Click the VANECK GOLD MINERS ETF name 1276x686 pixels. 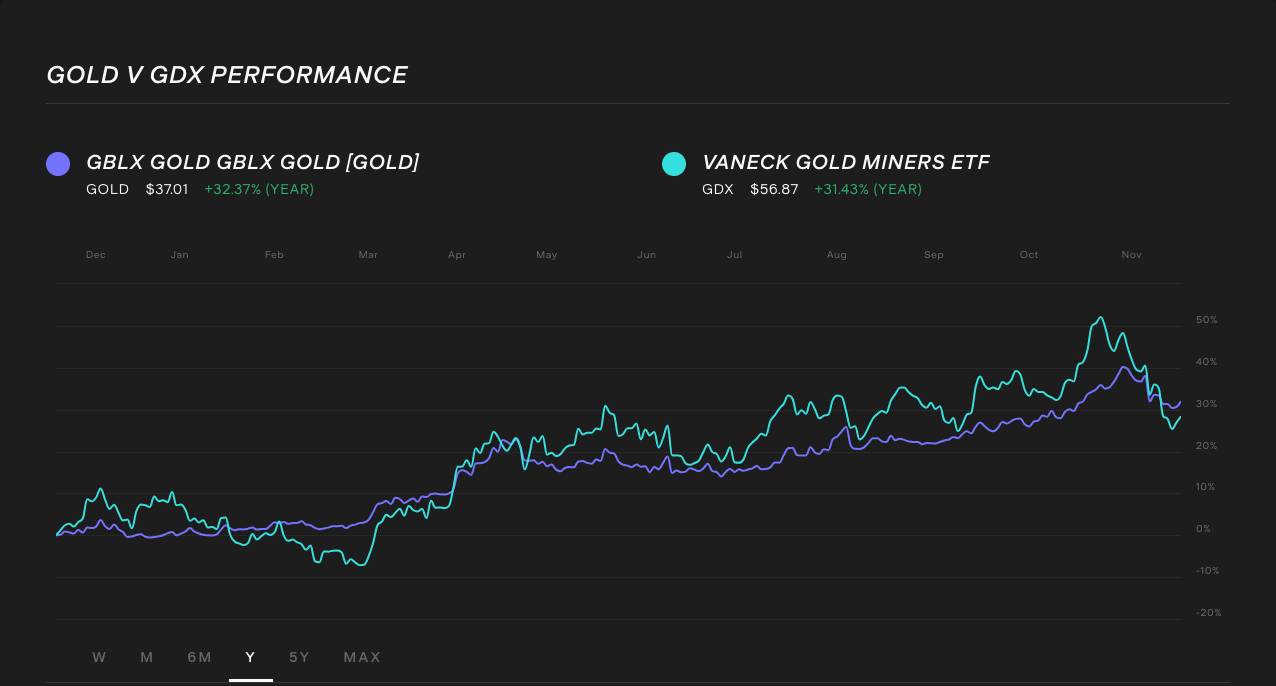846,161
